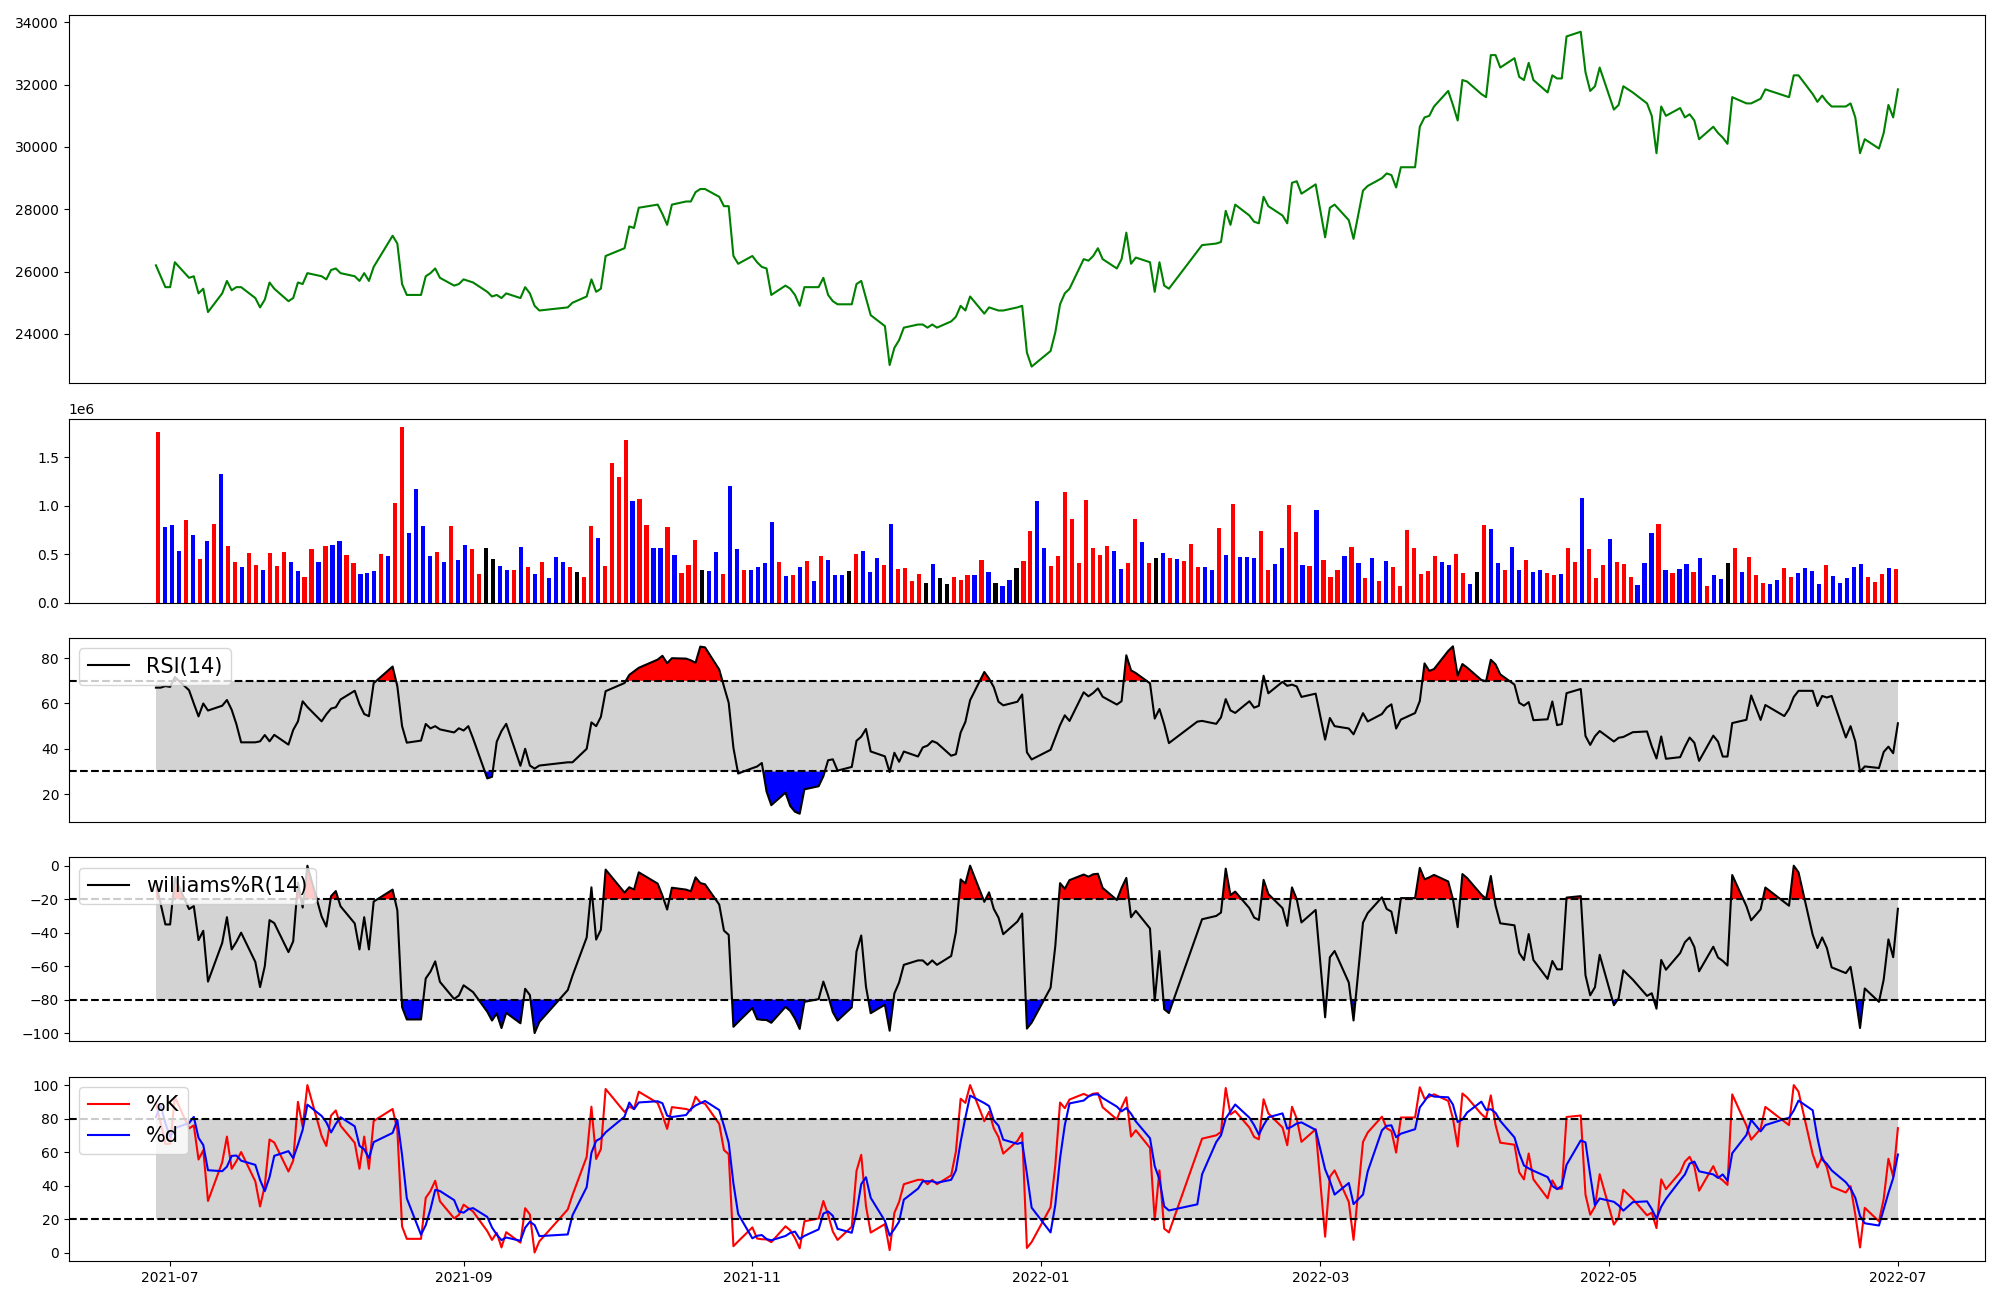Click the 2022-07 x-axis date label
Image resolution: width=2000 pixels, height=1300 pixels.
(x=1897, y=1277)
